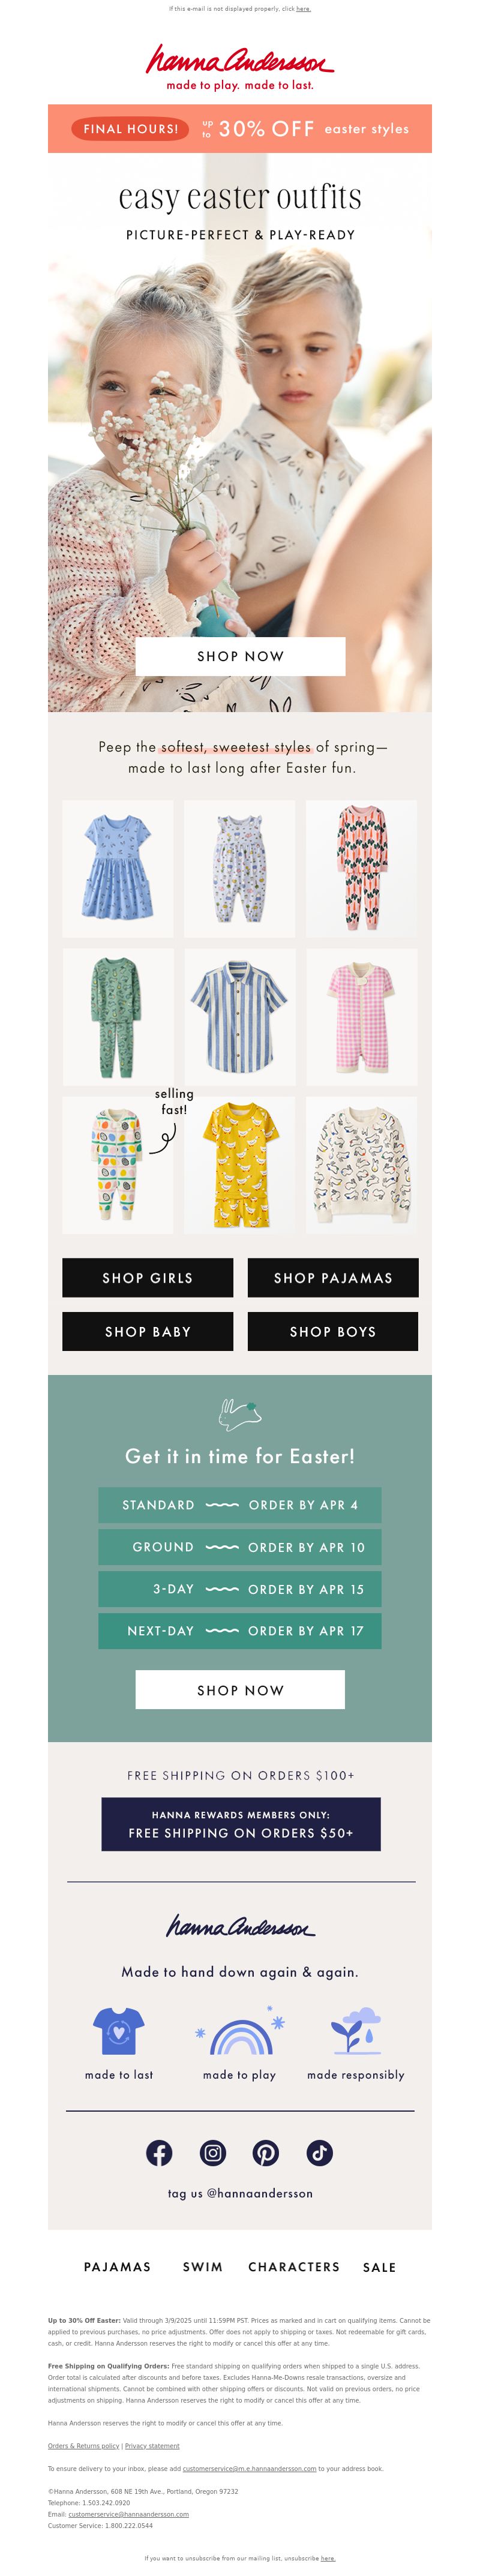Click the 30% OFF easter styles banner
The image size is (480, 2576).
click(240, 128)
